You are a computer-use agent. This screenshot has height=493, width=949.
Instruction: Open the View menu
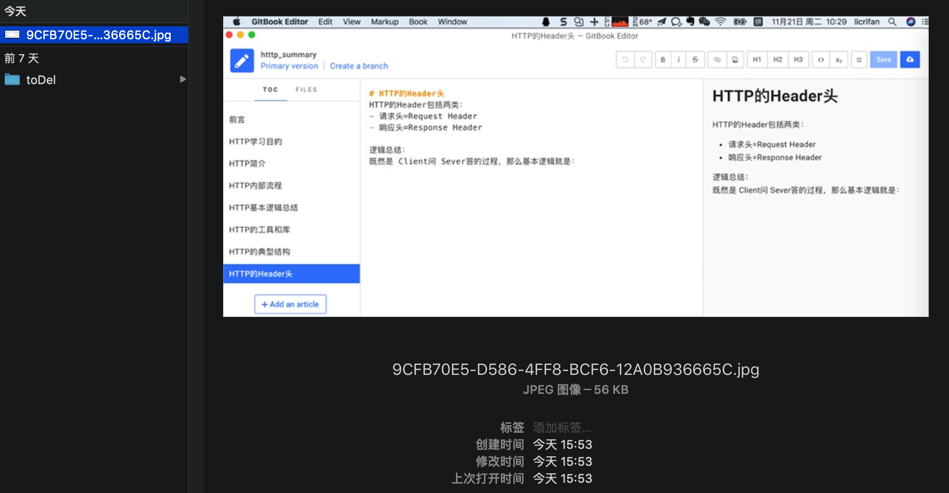point(352,22)
